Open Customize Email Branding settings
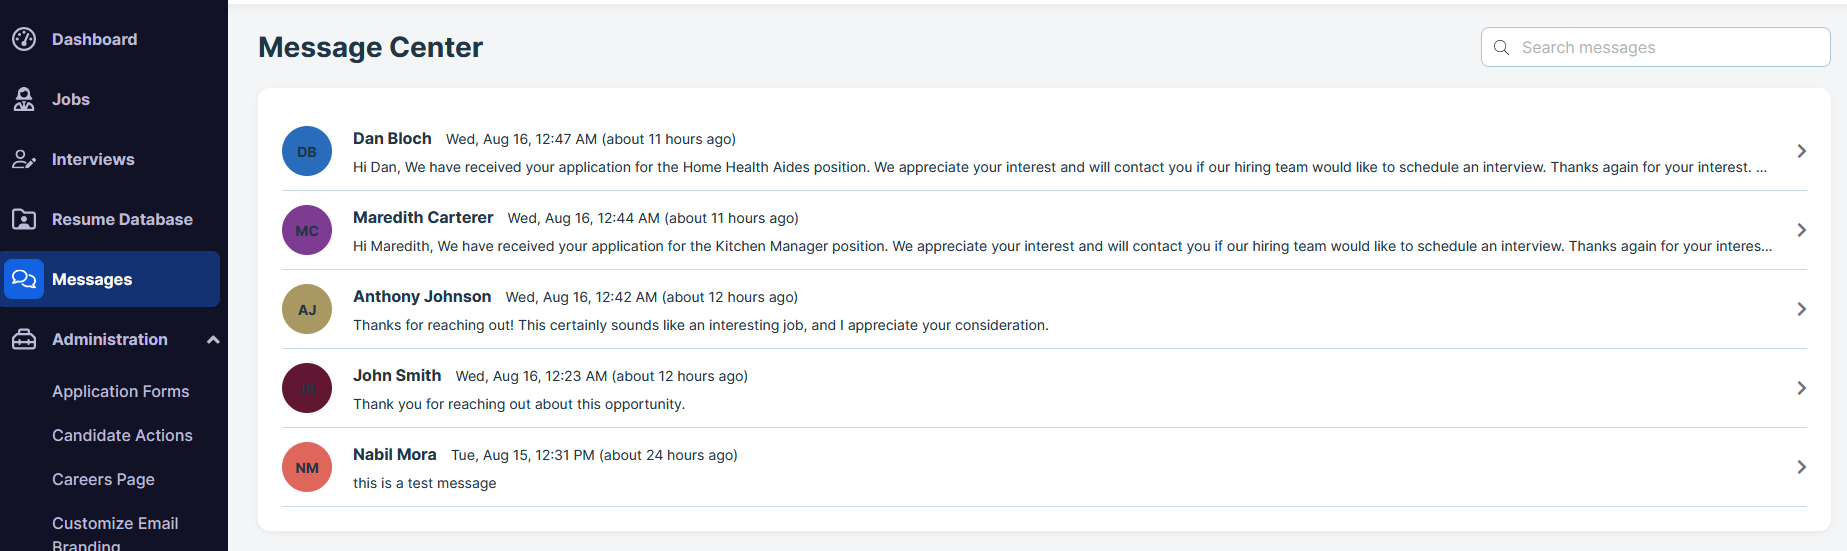Image resolution: width=1847 pixels, height=551 pixels. [x=115, y=533]
